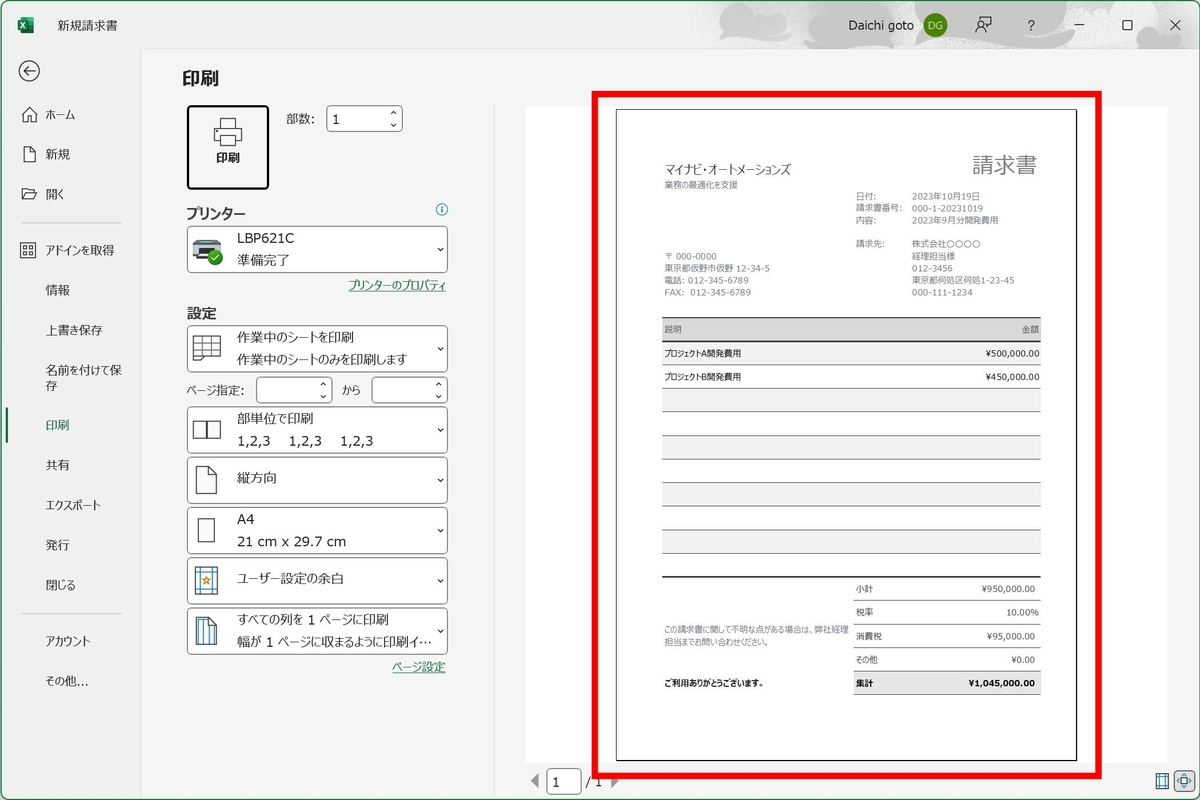Click the invoice print preview page
1200x800 pixels.
click(x=846, y=435)
